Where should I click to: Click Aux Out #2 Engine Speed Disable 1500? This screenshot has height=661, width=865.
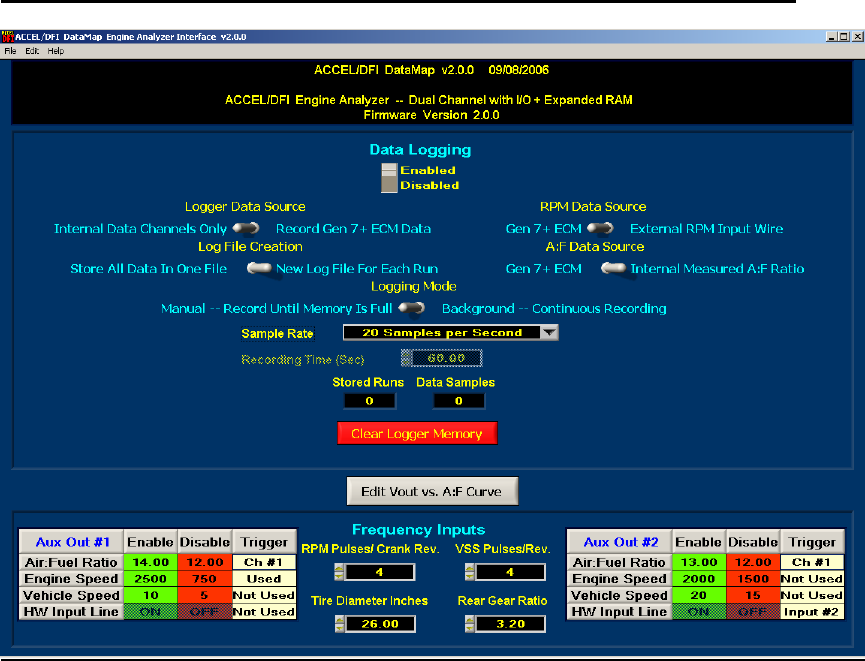(753, 579)
